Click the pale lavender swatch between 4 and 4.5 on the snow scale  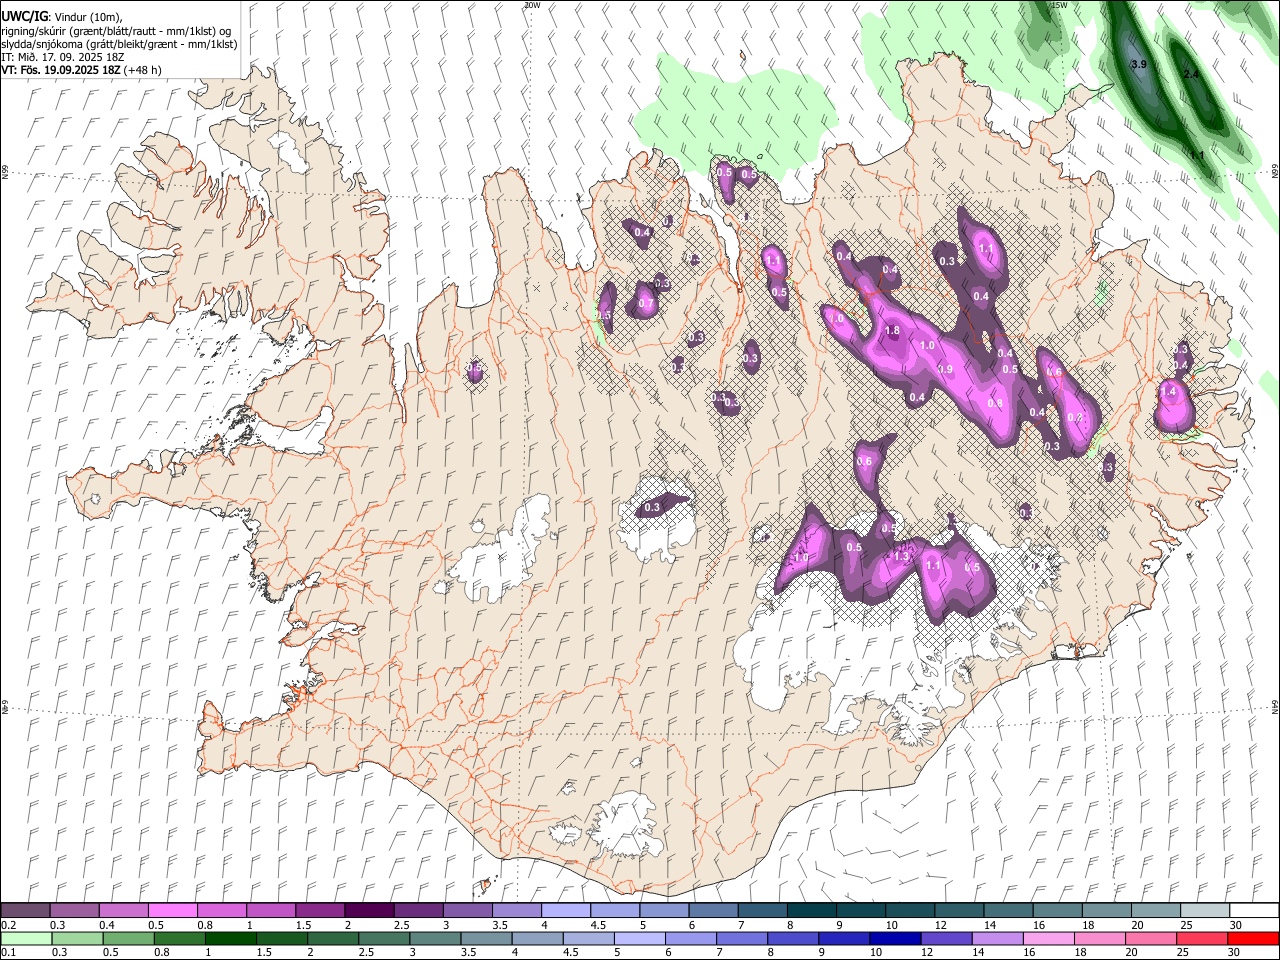point(565,910)
